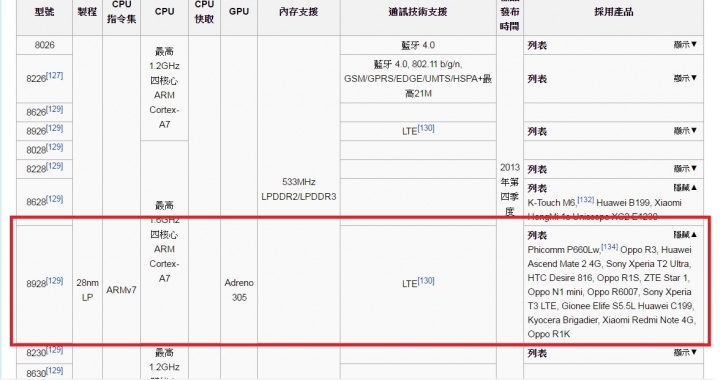720x380 pixels.
Task: Open reference [129] next to 8926
Action: tap(55, 128)
